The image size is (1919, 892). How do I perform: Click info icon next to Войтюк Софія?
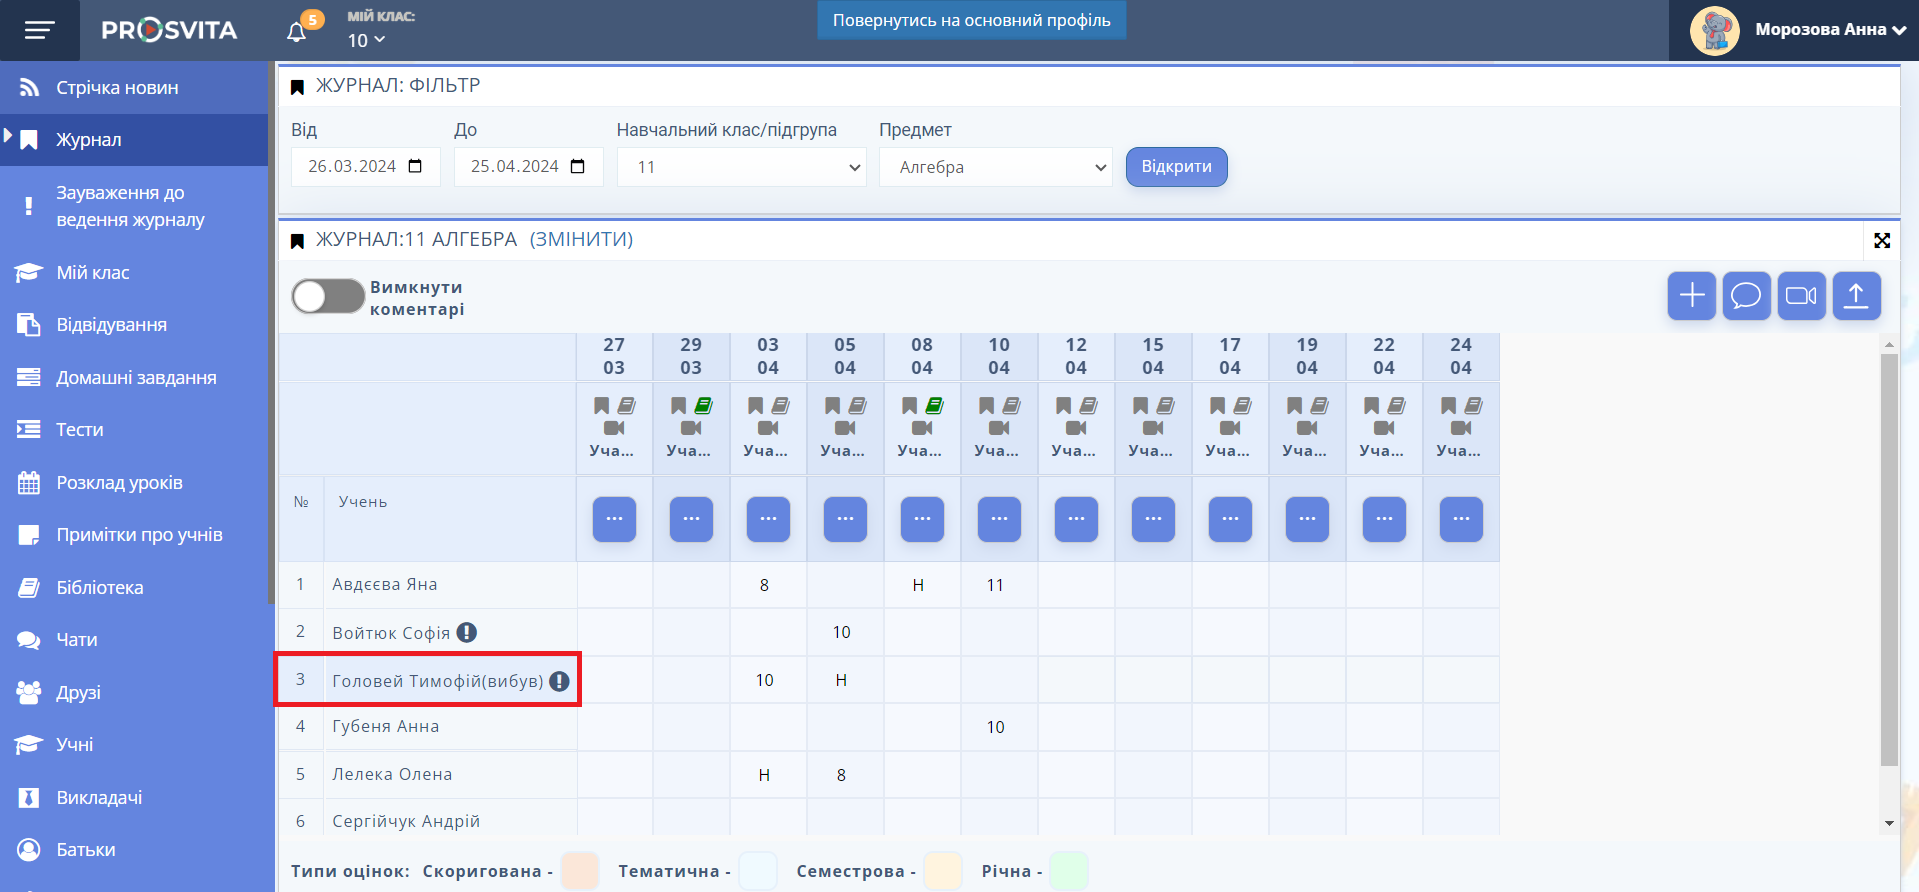tap(467, 632)
